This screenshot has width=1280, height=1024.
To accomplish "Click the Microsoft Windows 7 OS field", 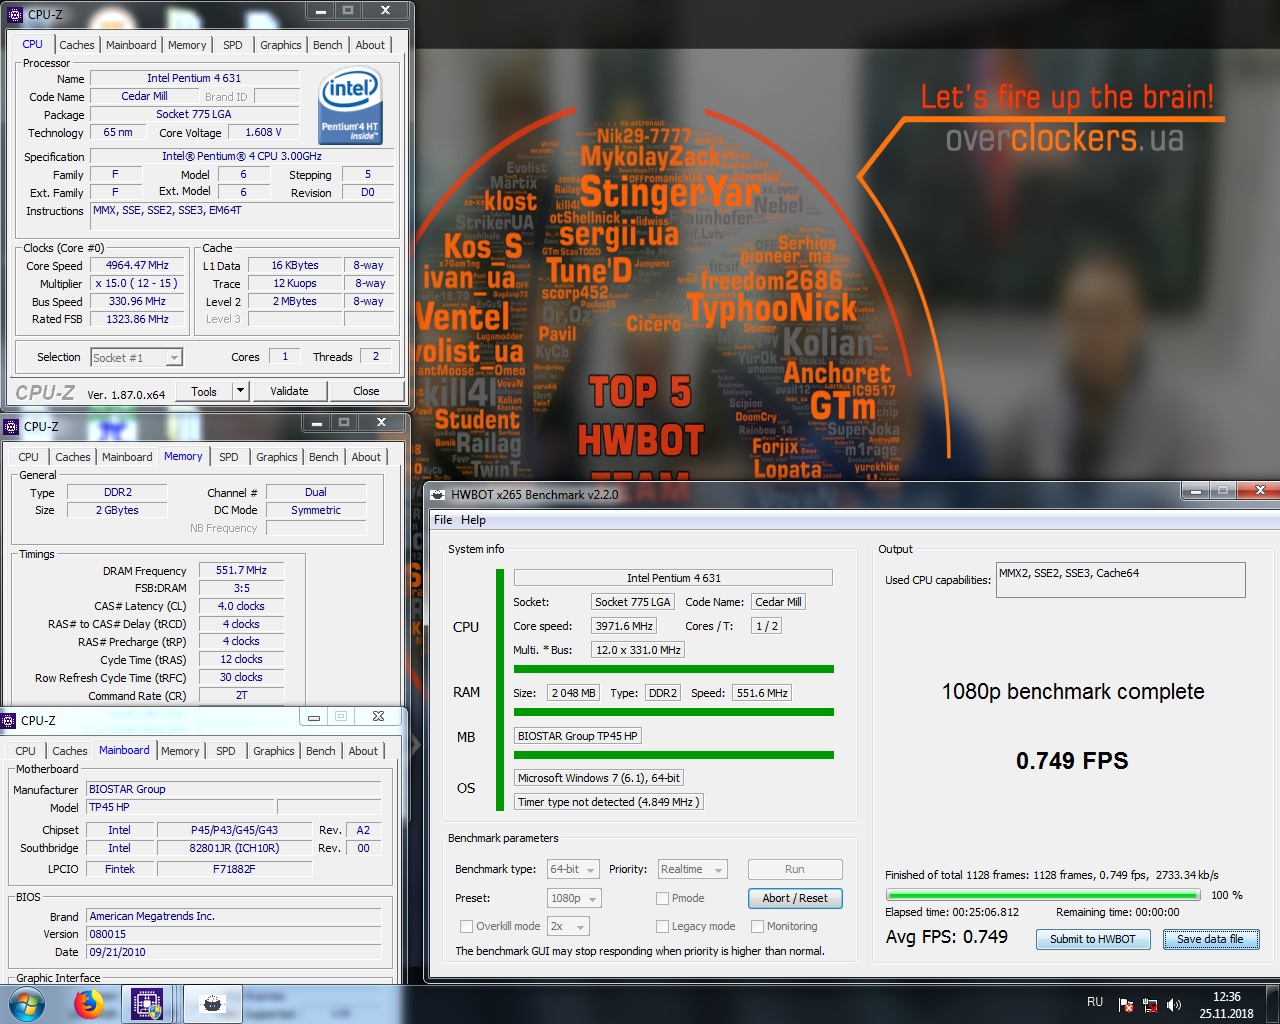I will tap(599, 778).
